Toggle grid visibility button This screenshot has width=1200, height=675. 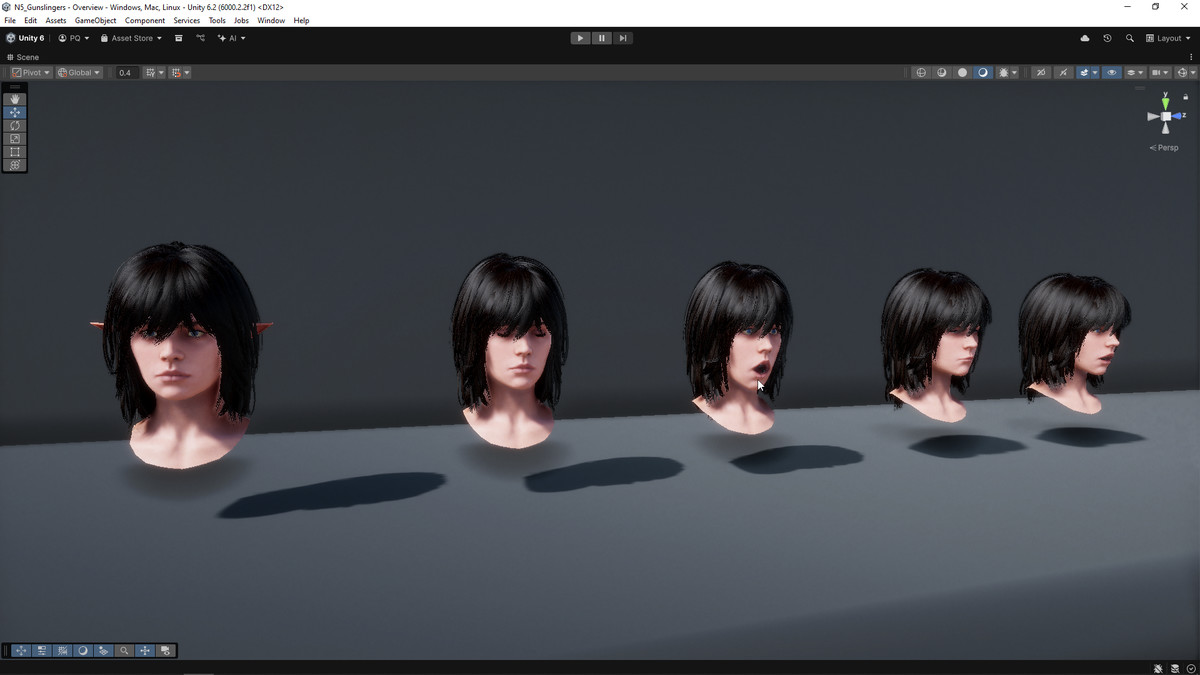pos(150,72)
